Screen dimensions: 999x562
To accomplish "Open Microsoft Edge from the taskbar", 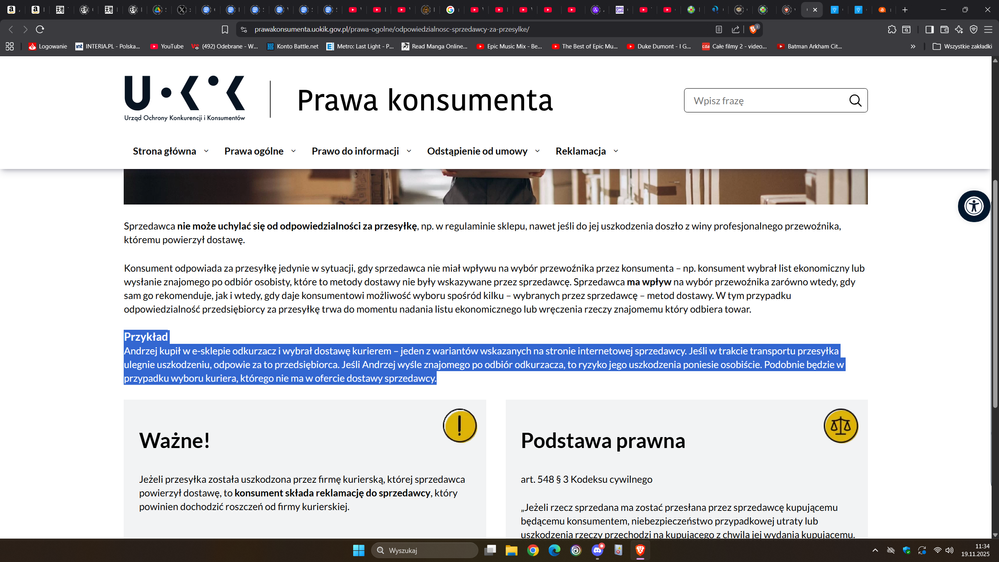I will (x=554, y=551).
